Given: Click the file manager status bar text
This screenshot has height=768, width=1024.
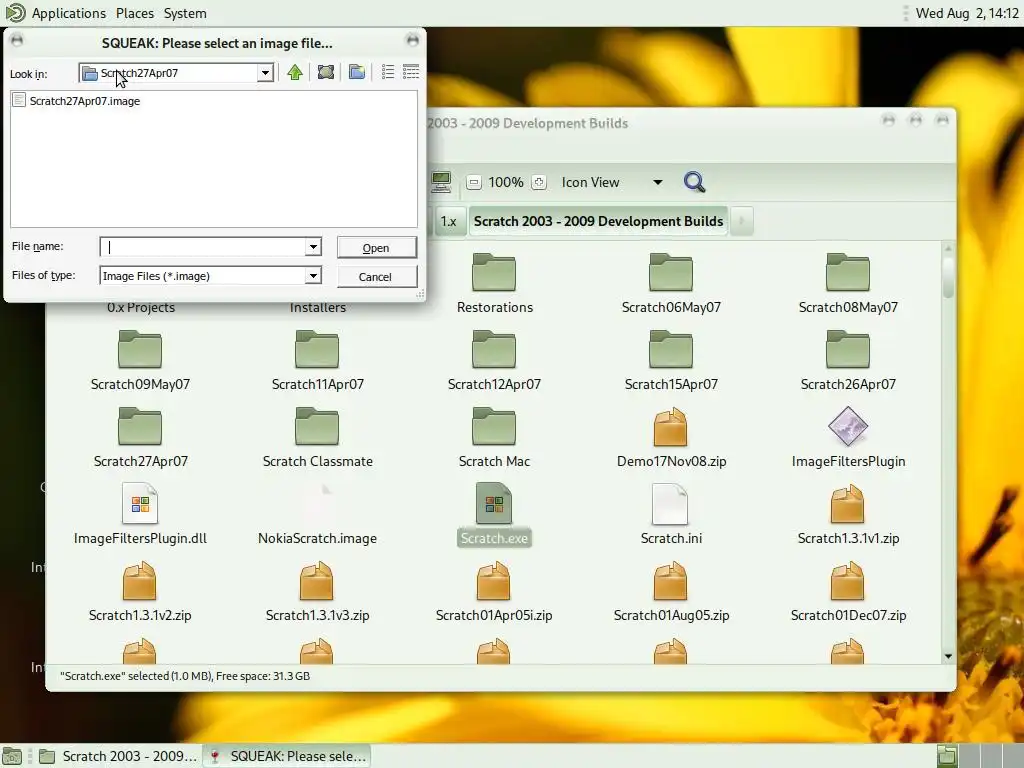Looking at the screenshot, I should [185, 676].
